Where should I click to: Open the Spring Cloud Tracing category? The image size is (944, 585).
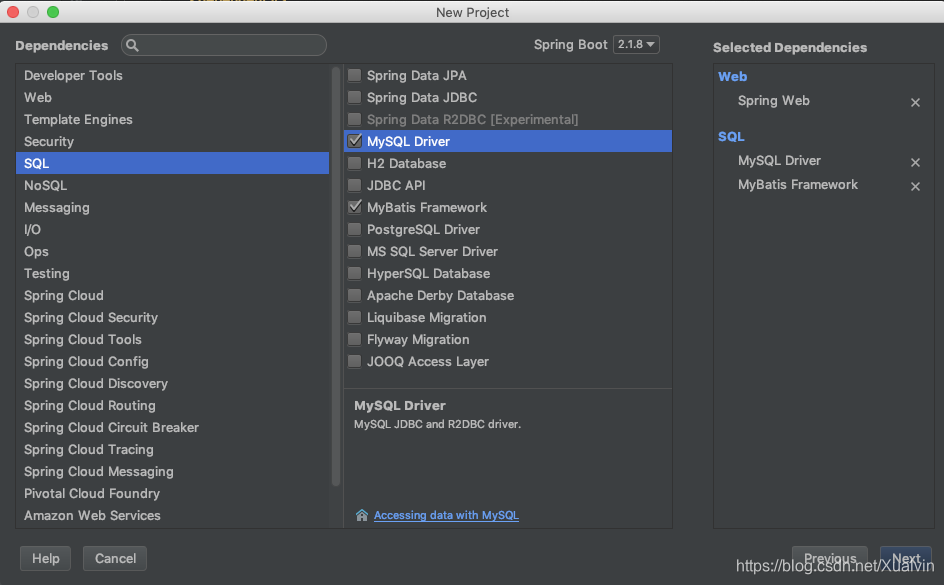pyautogui.click(x=172, y=450)
